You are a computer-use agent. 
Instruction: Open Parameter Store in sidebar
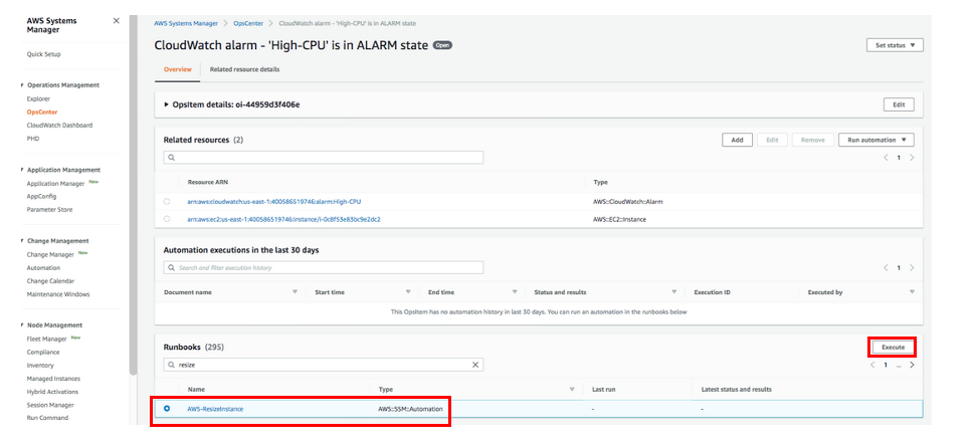point(50,209)
